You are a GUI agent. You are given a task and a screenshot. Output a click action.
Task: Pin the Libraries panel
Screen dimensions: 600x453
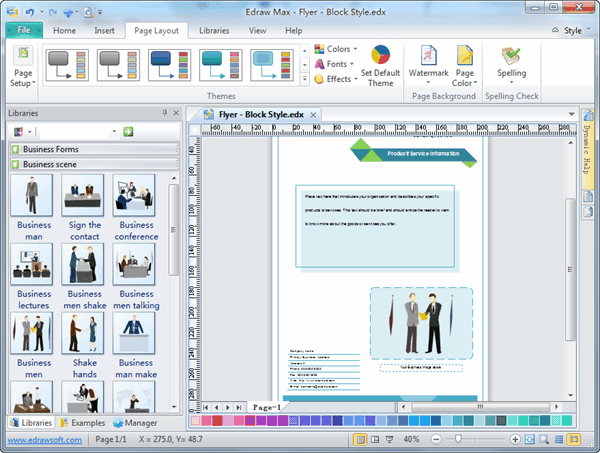click(x=165, y=114)
